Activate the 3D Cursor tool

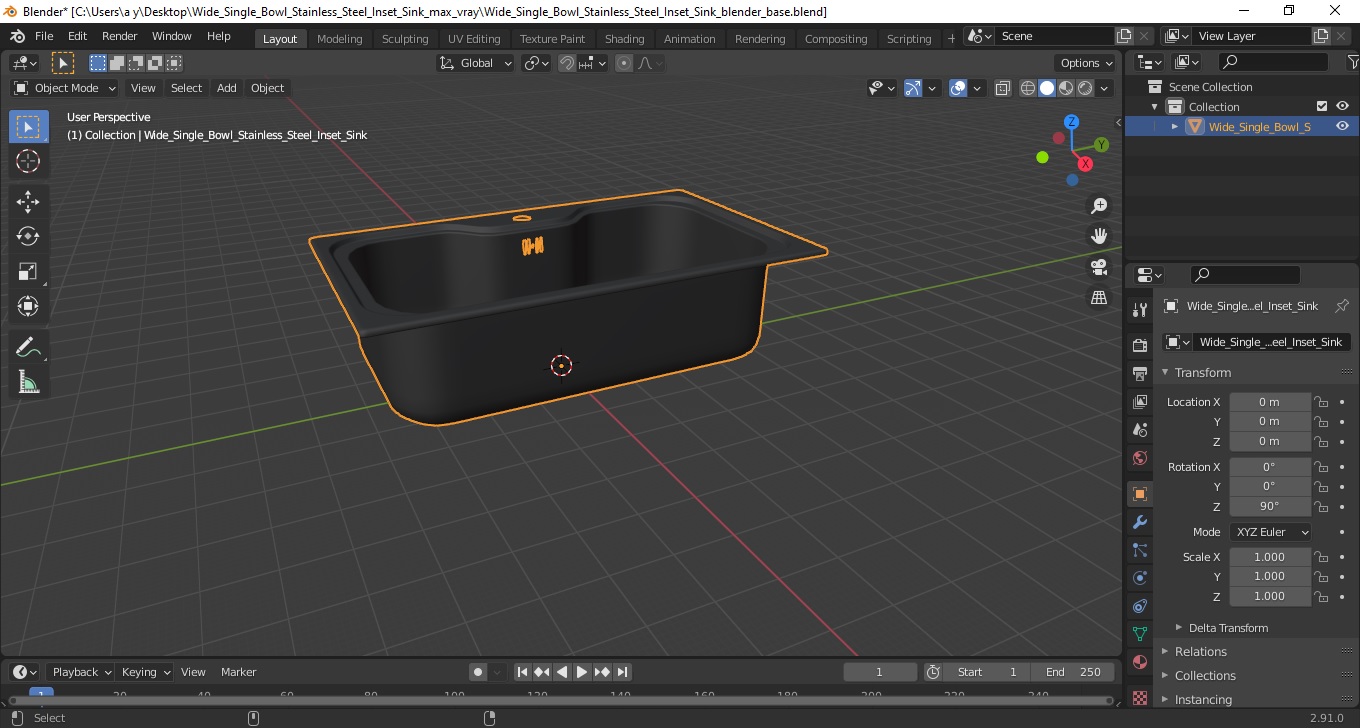point(28,161)
